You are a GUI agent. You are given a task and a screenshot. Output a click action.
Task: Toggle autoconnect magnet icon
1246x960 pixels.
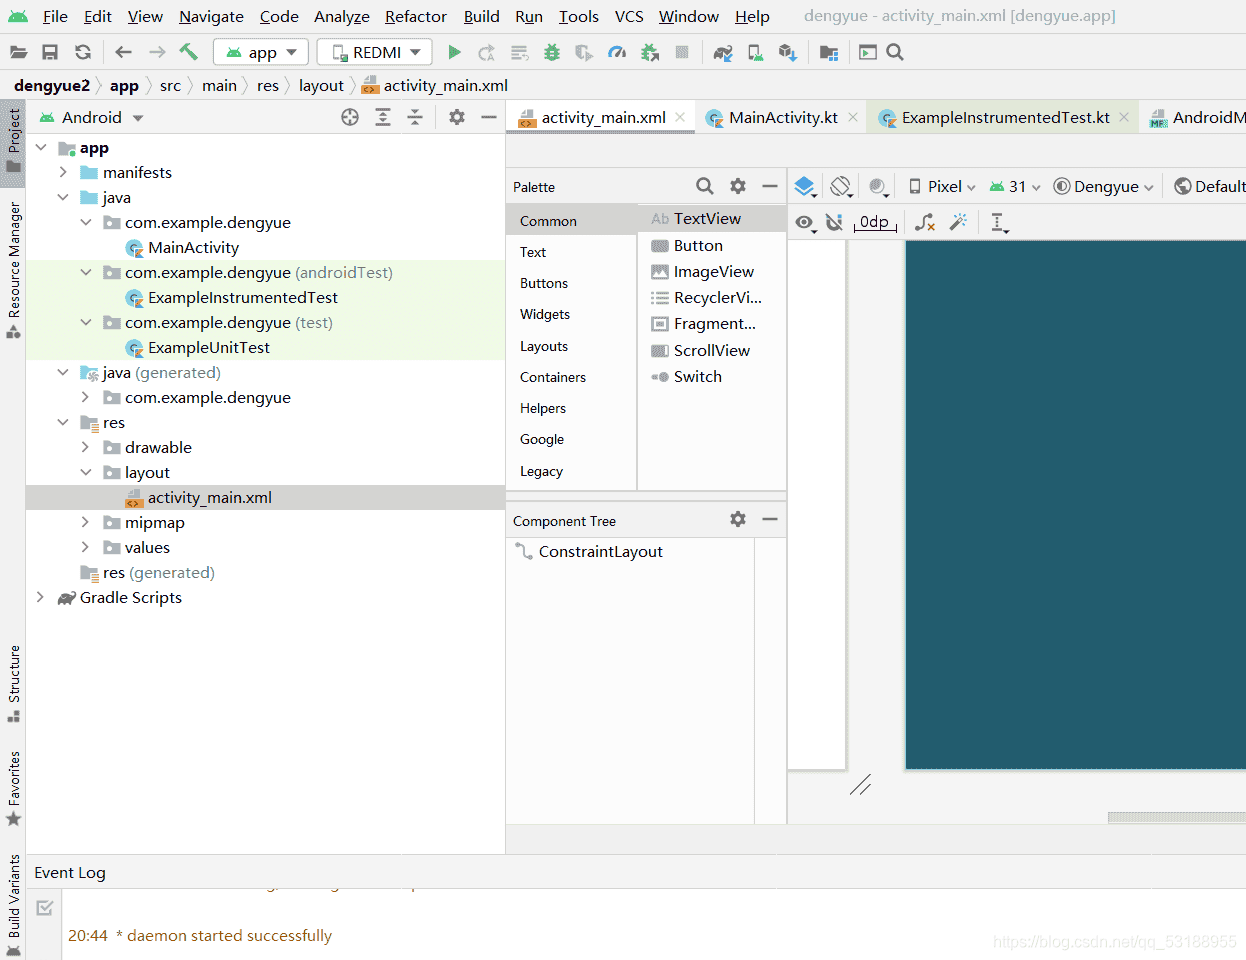[834, 222]
